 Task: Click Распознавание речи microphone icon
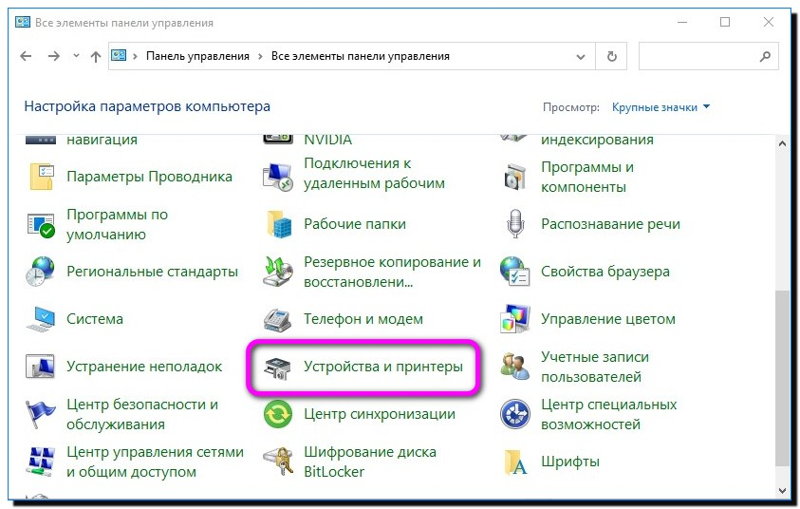pos(515,224)
